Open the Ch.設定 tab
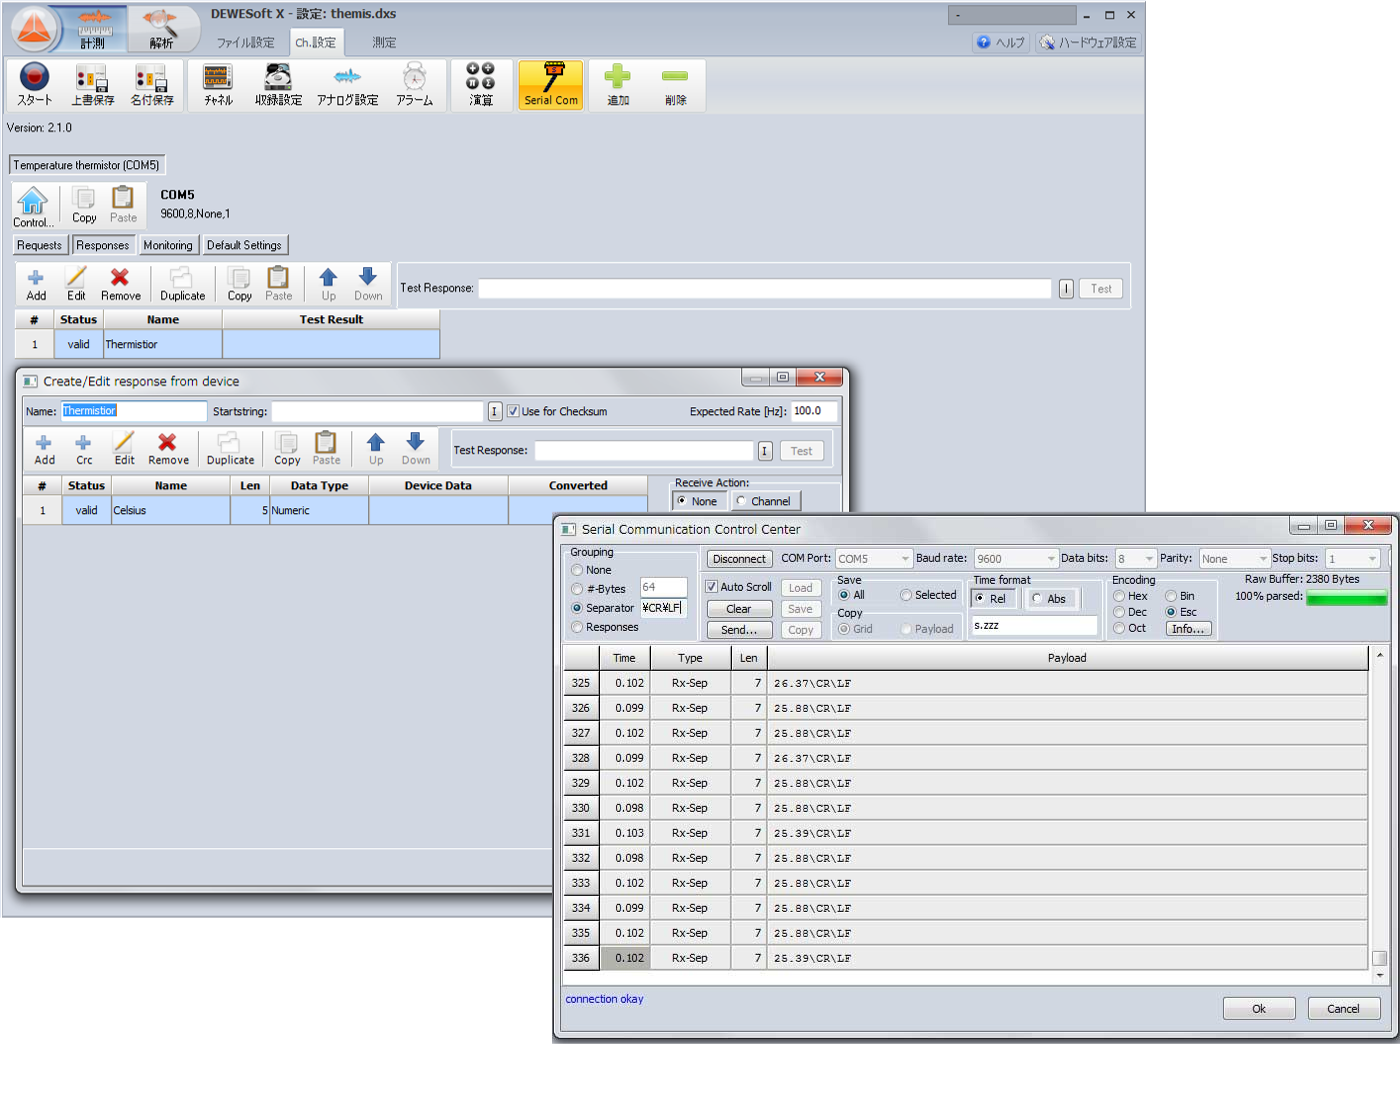Image resolution: width=1400 pixels, height=1100 pixels. [316, 43]
